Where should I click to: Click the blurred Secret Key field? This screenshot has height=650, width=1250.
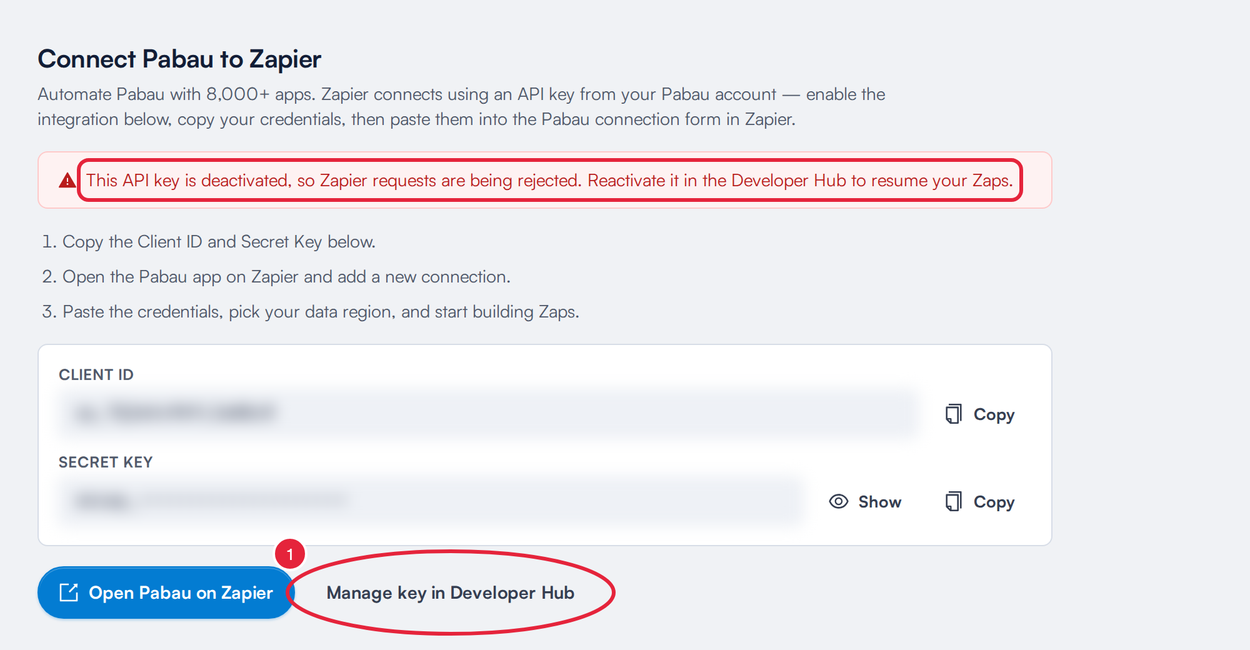431,502
